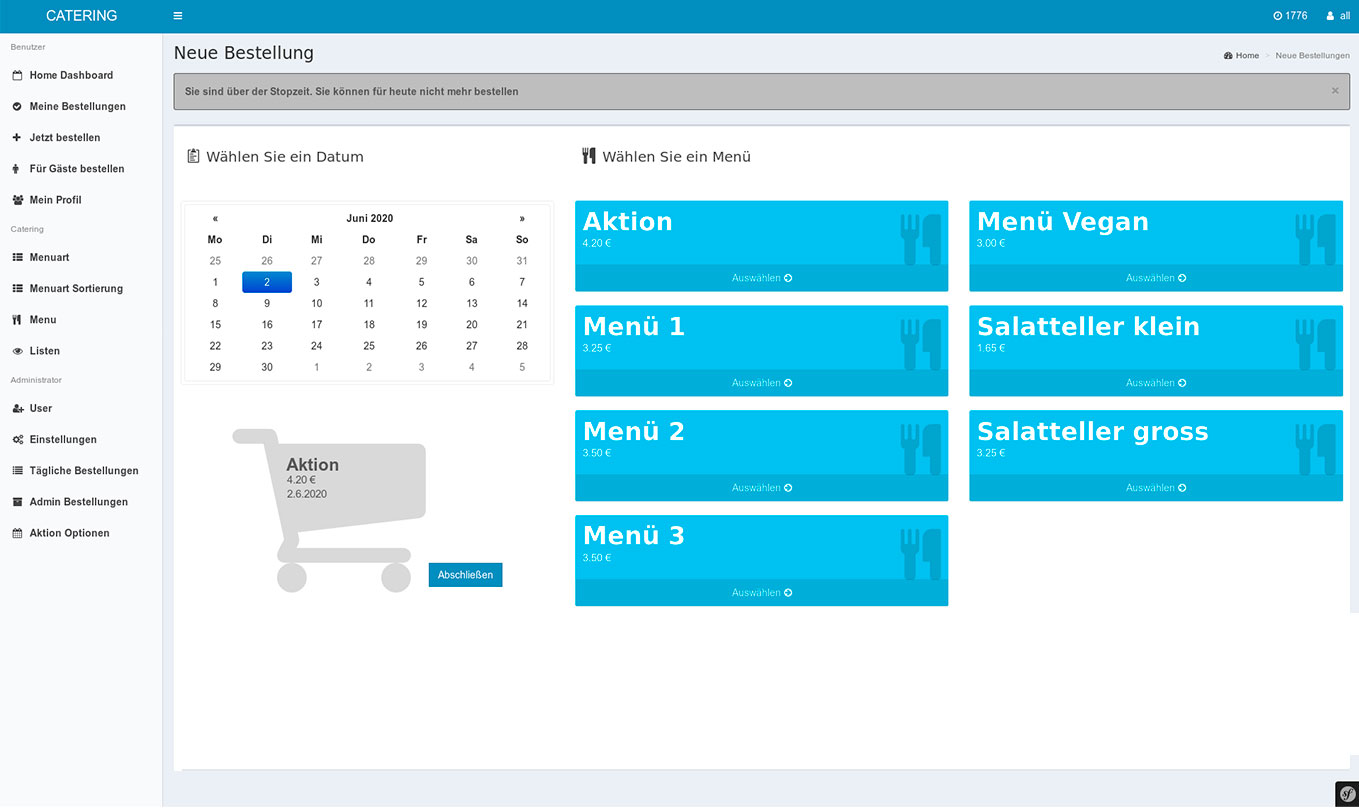Dismiss the Stopzeit warning alert

[x=1334, y=91]
